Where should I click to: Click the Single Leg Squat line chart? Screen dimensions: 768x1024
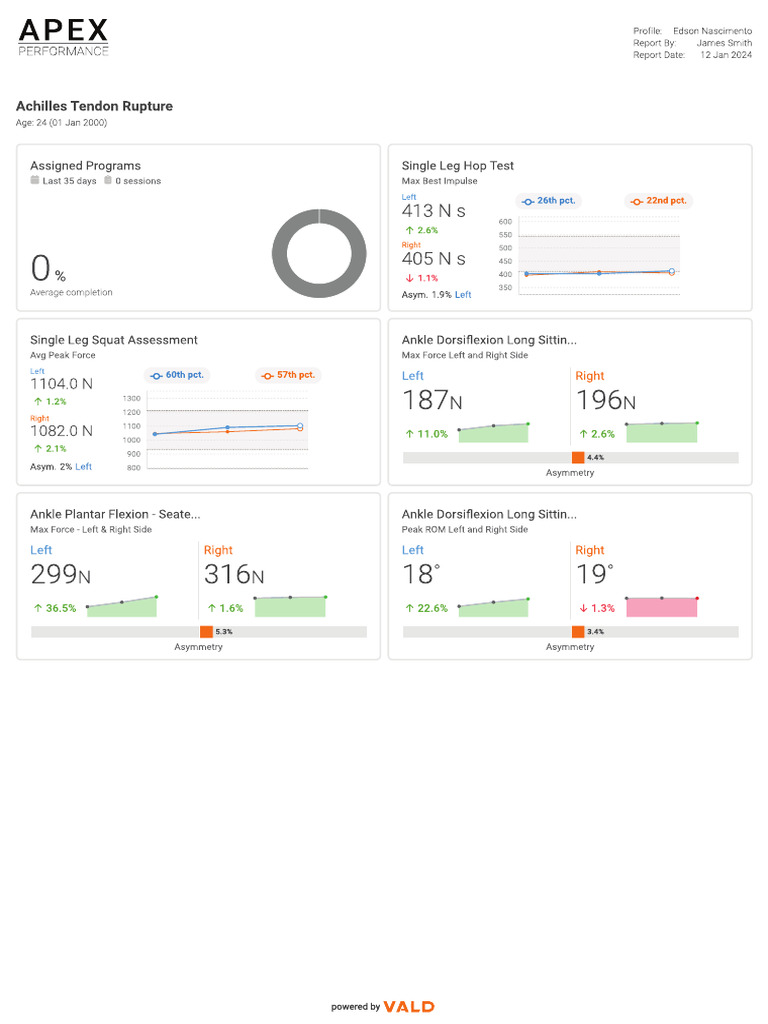(x=216, y=431)
